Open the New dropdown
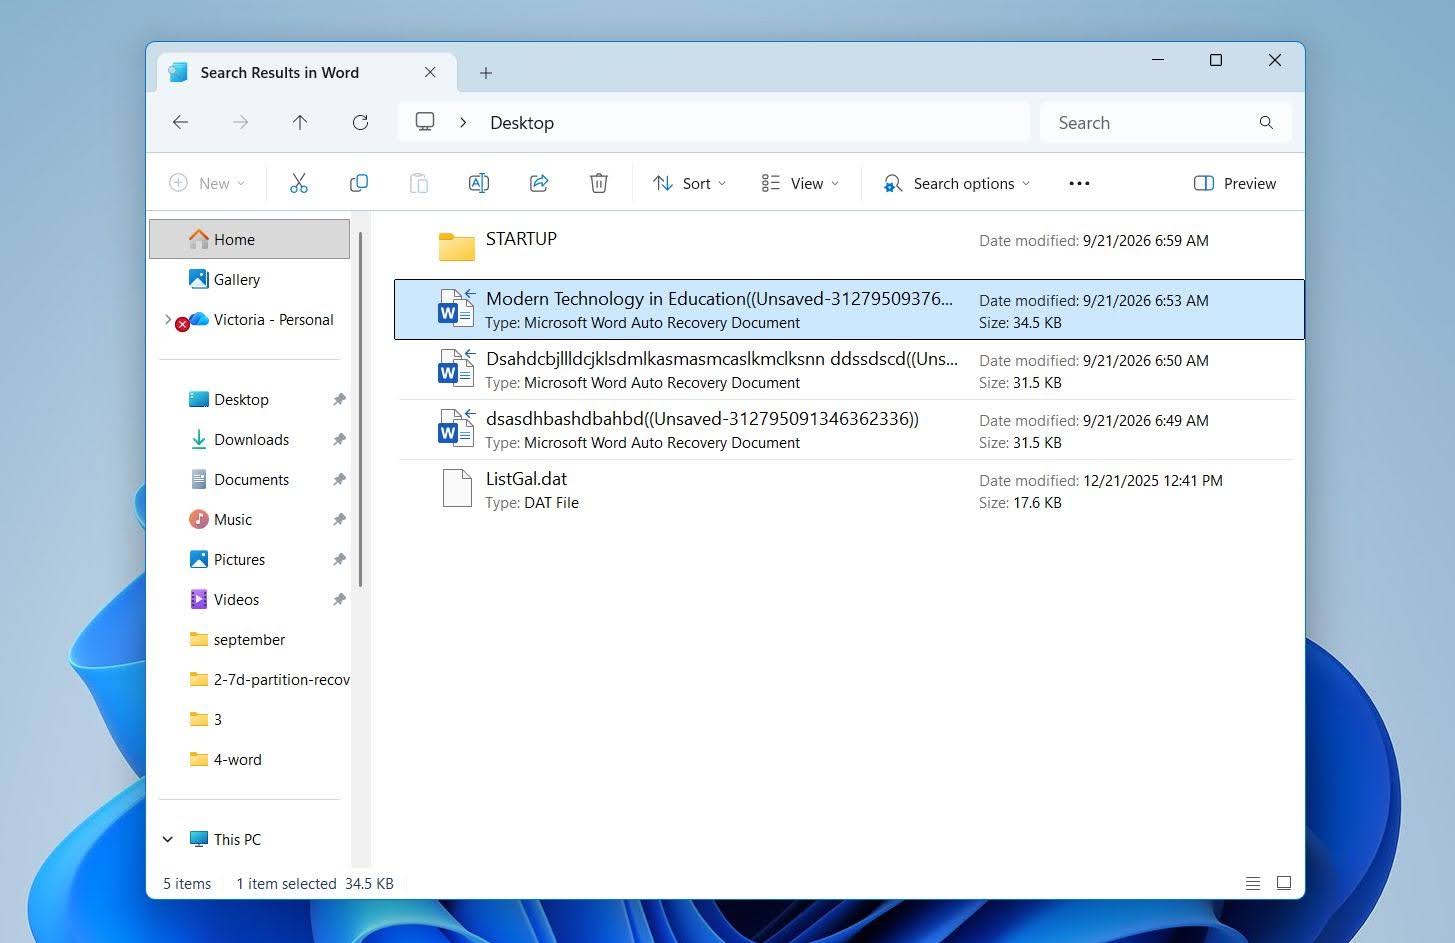 click(x=207, y=183)
